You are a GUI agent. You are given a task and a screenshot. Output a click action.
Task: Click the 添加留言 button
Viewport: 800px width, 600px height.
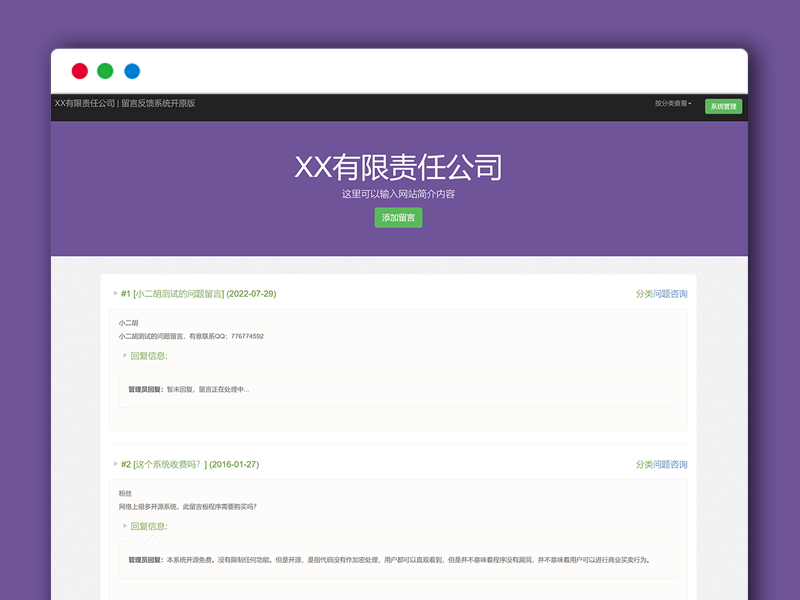pos(400,217)
